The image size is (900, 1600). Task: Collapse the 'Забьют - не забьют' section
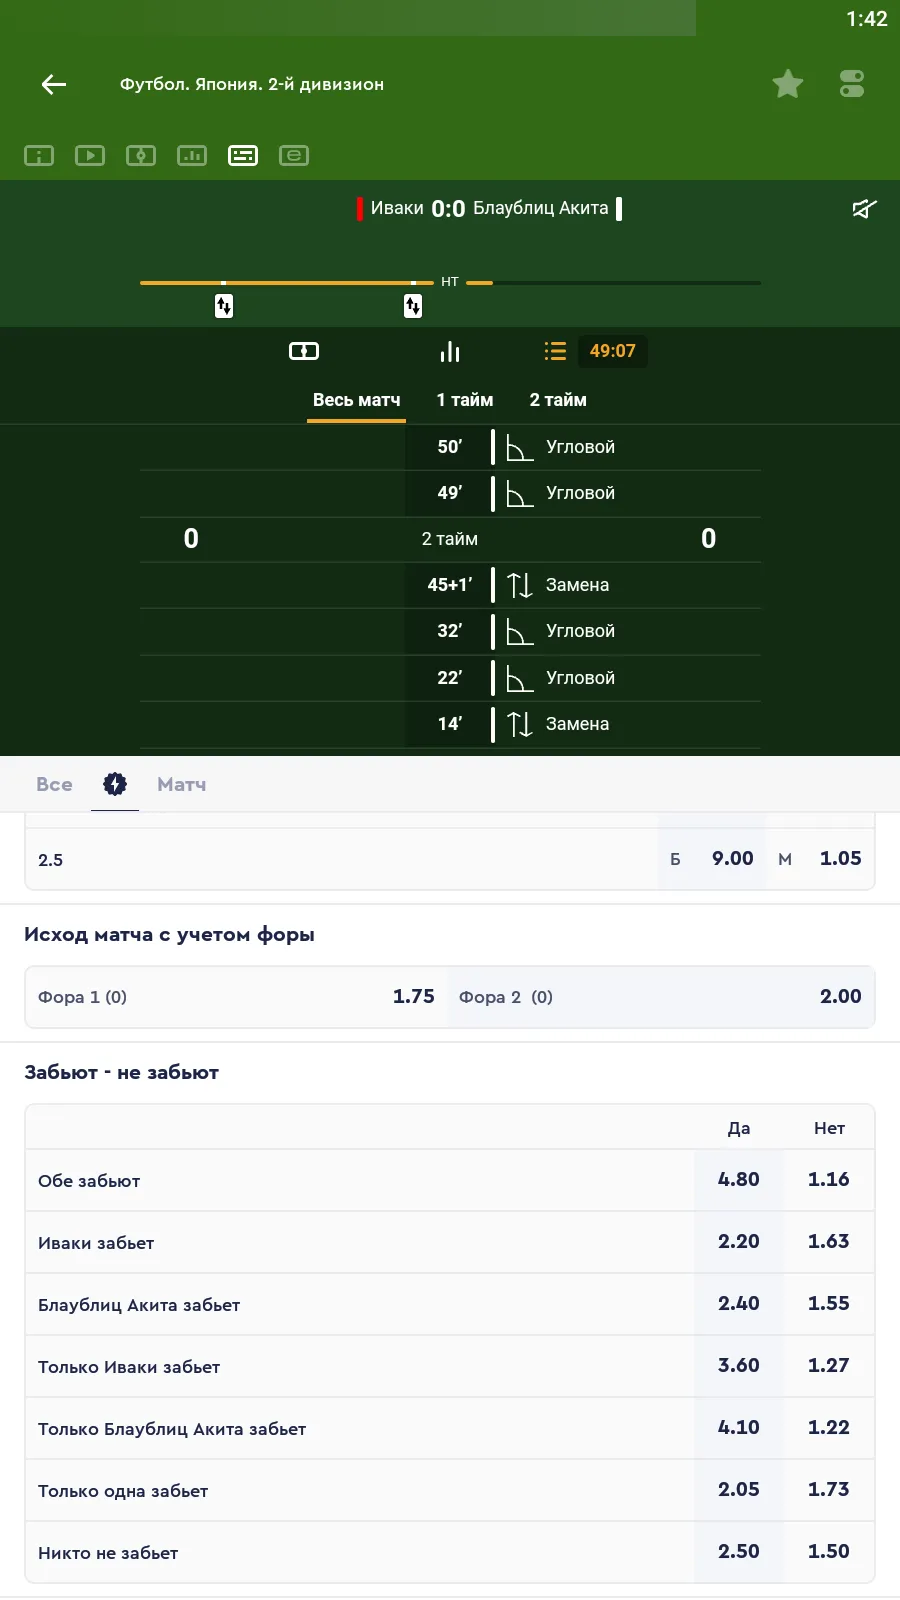[x=122, y=1073]
